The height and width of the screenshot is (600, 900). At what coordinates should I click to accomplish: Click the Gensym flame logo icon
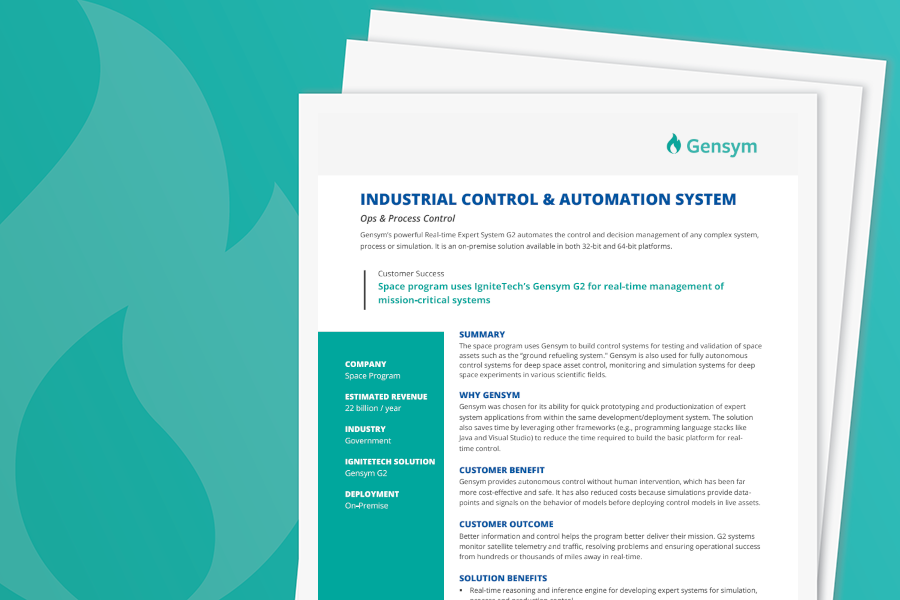pos(673,144)
